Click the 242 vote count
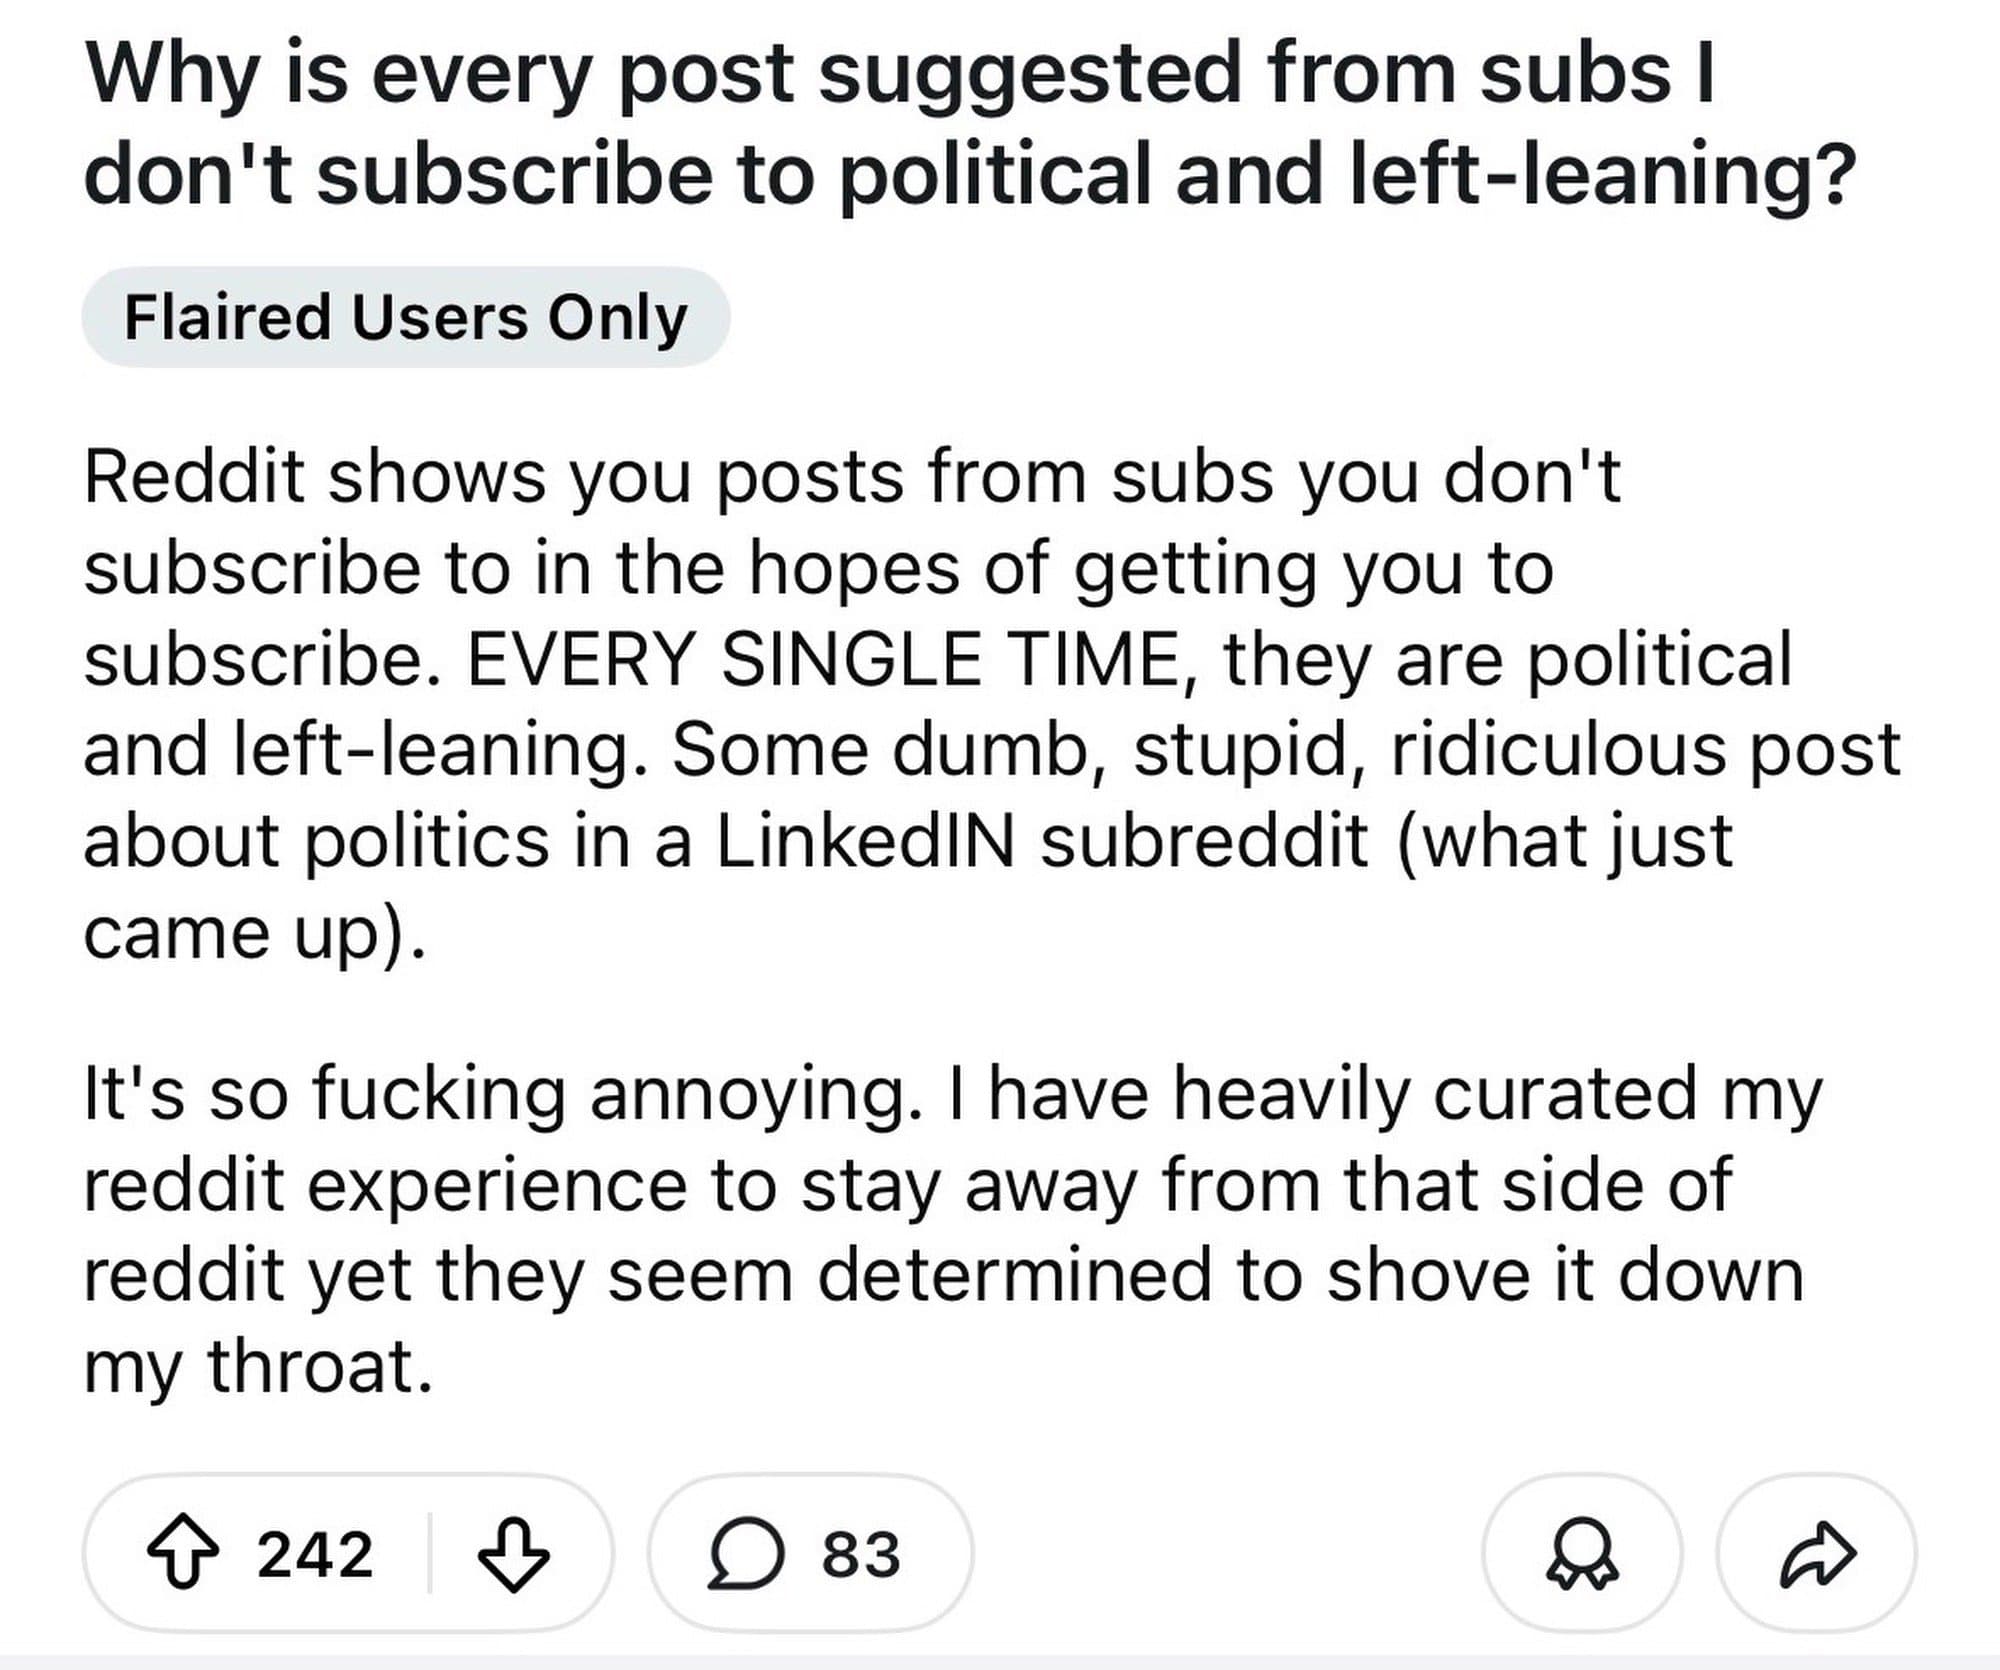 tap(314, 1554)
